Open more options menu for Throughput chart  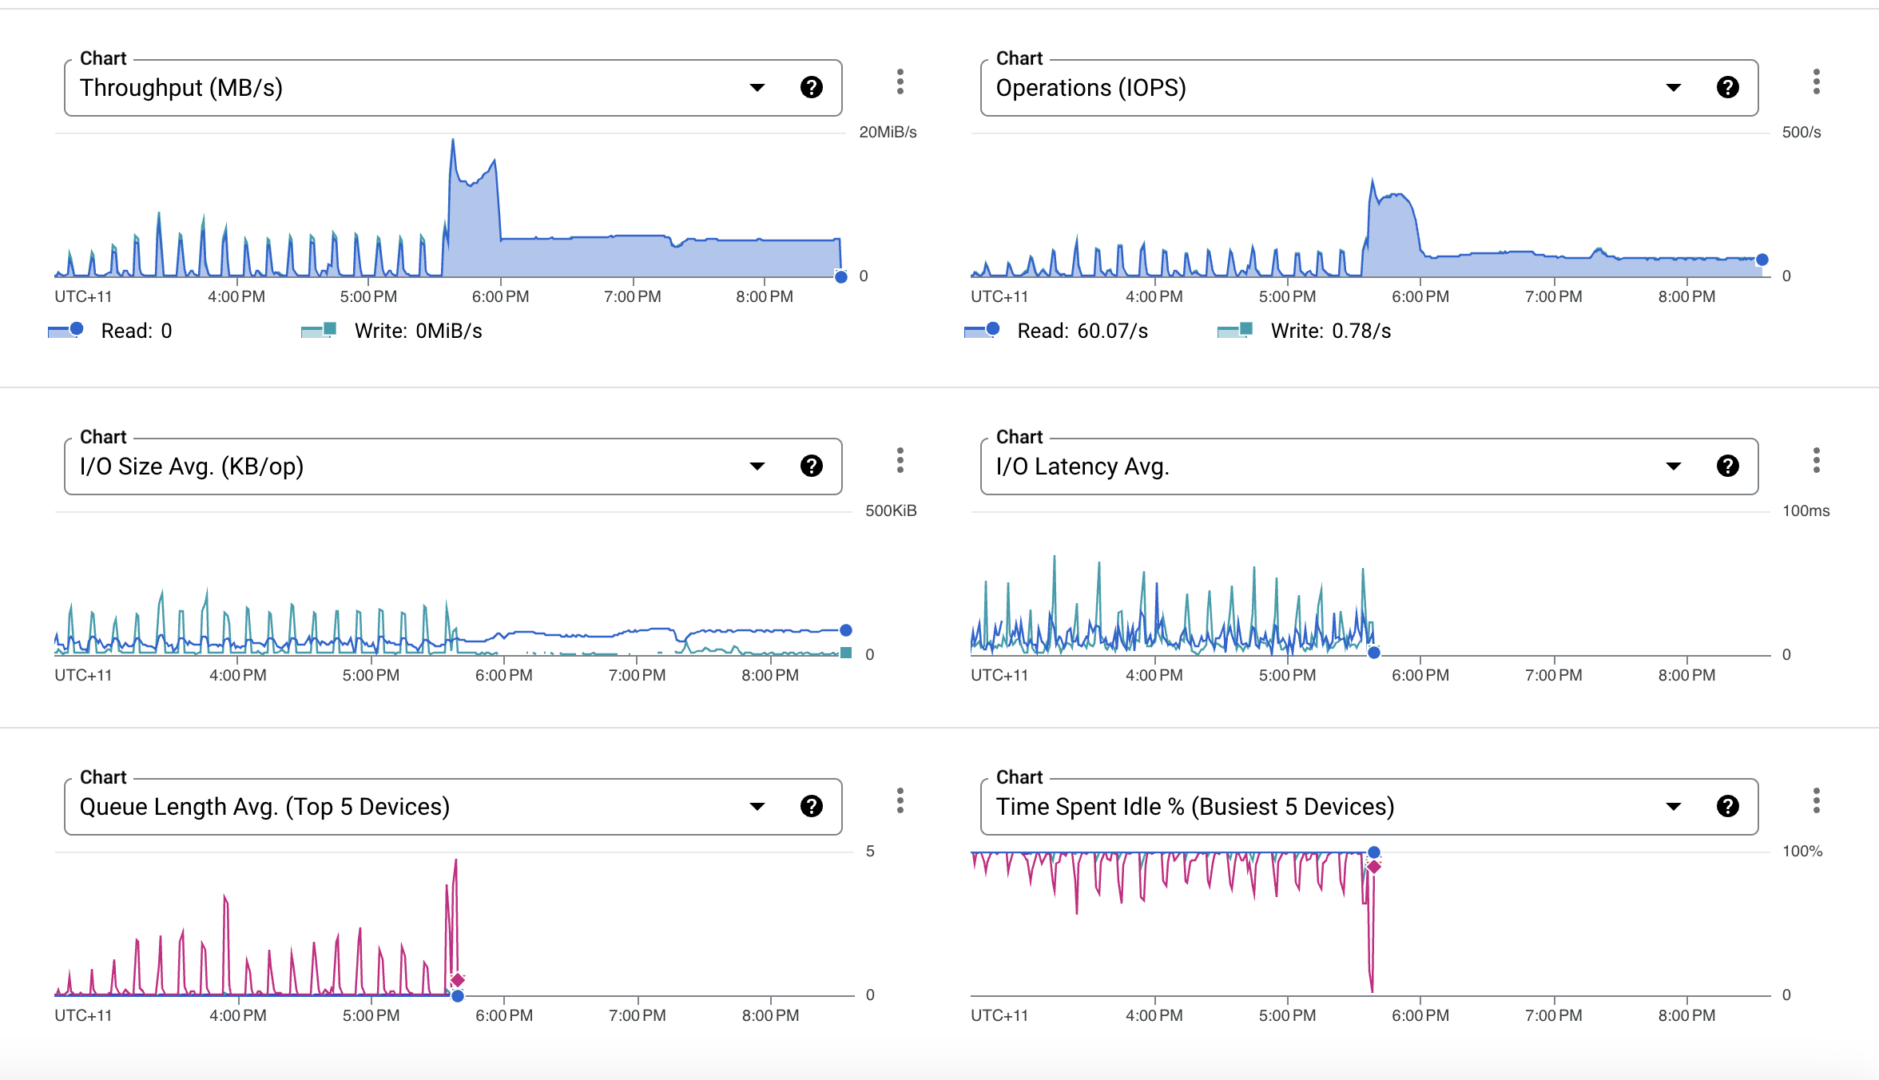900,82
